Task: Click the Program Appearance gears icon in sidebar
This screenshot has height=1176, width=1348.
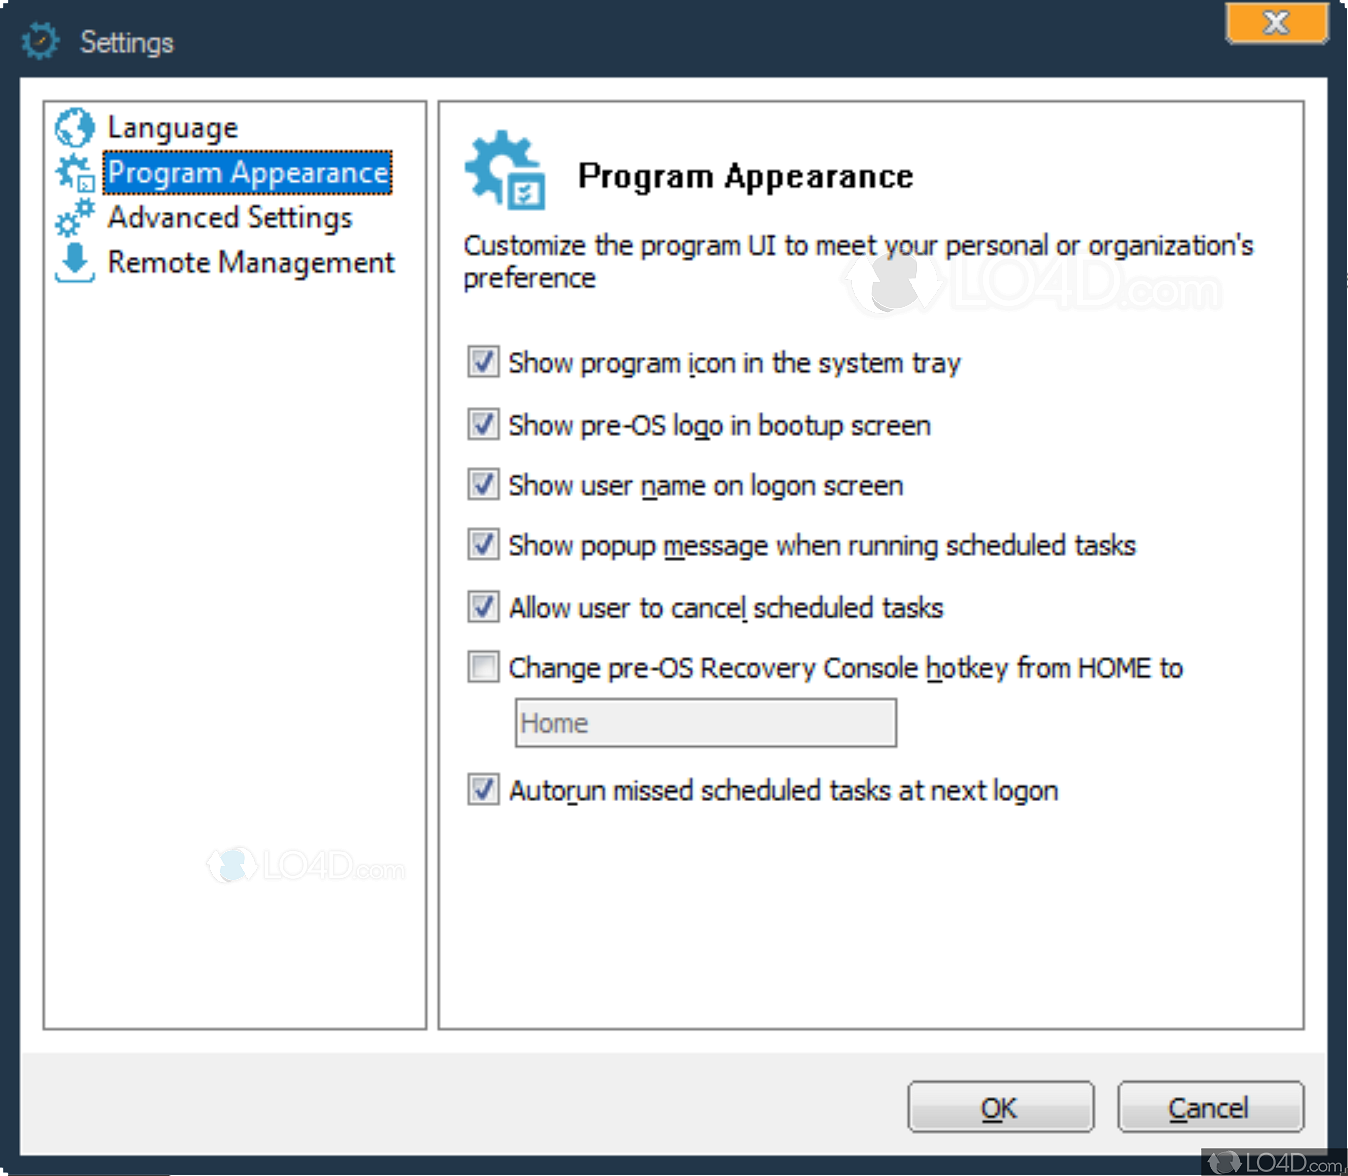Action: pos(73,171)
